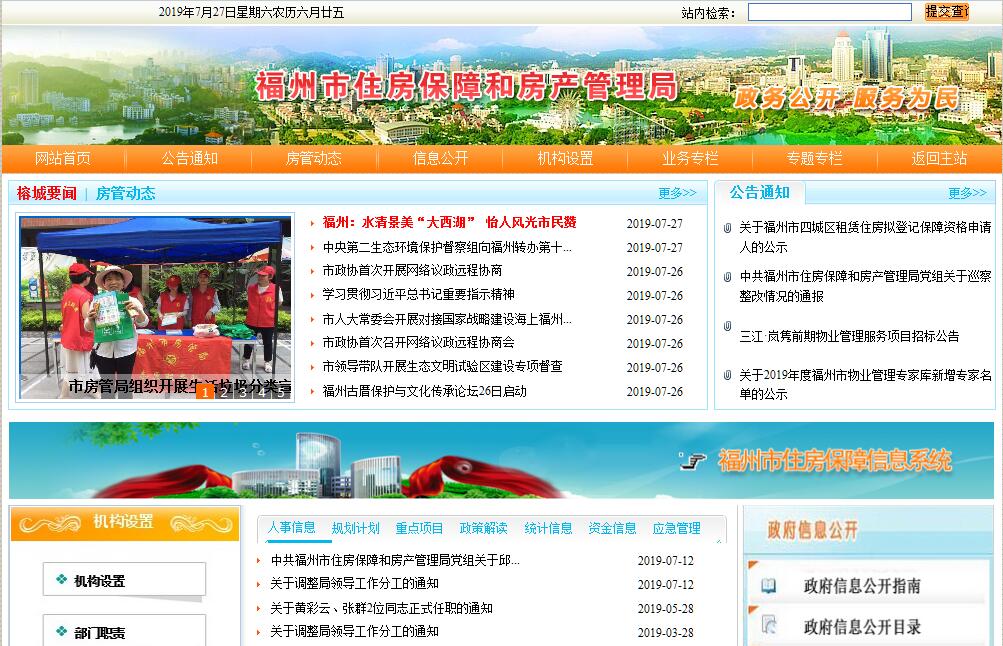Expand 更多>> in the 榕城要闻 news panel
Viewport: 1003px width, 646px height.
coord(677,193)
